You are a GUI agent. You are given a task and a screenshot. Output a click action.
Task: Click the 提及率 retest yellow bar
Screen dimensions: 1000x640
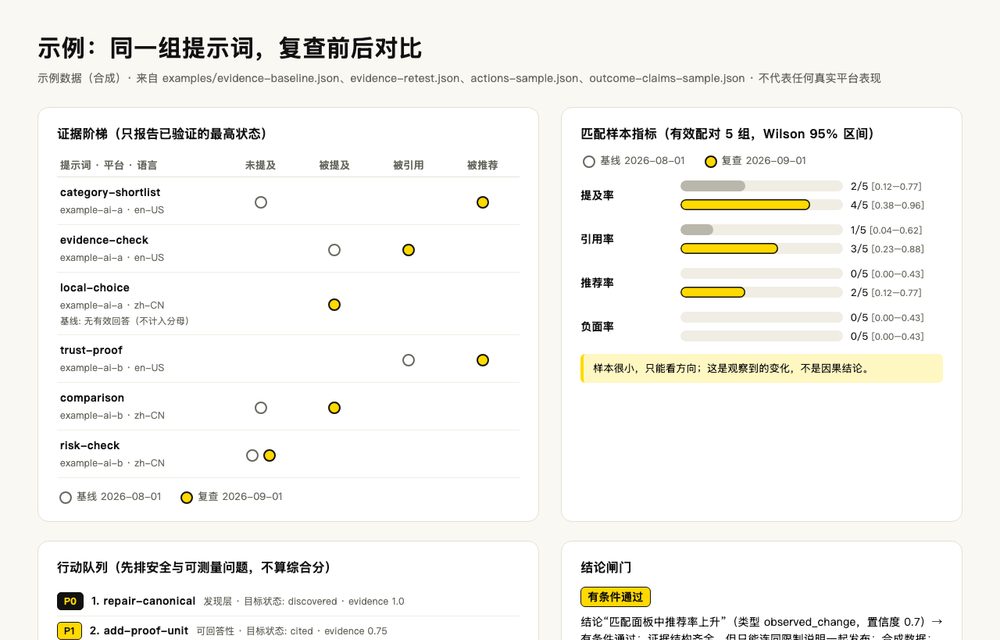point(745,205)
